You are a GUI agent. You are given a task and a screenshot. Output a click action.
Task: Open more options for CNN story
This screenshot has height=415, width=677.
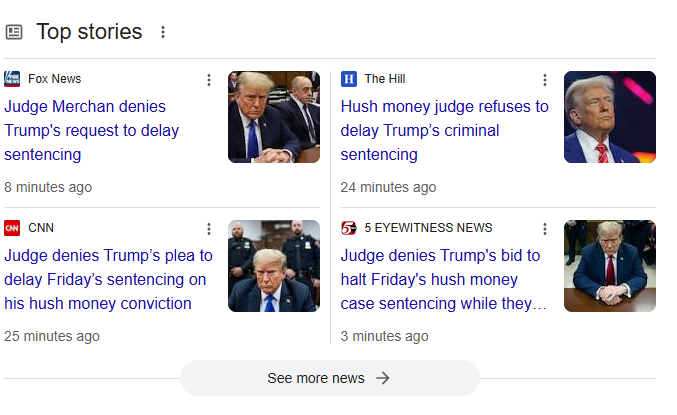[209, 229]
